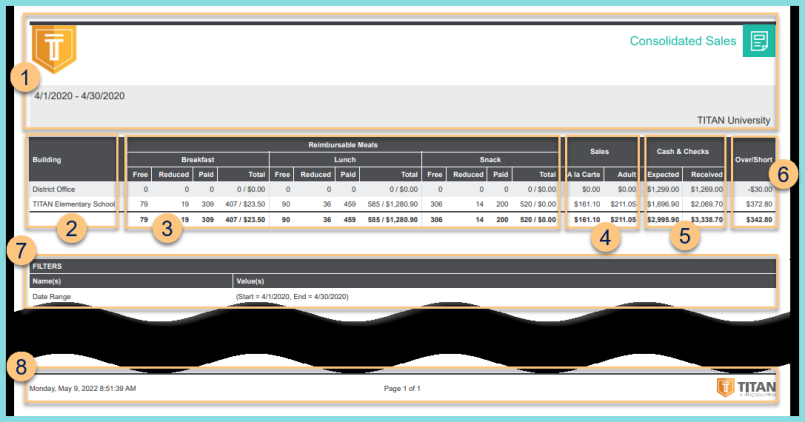Click the green report icon beside Consolidated Sales
805x422 pixels.
click(x=759, y=41)
